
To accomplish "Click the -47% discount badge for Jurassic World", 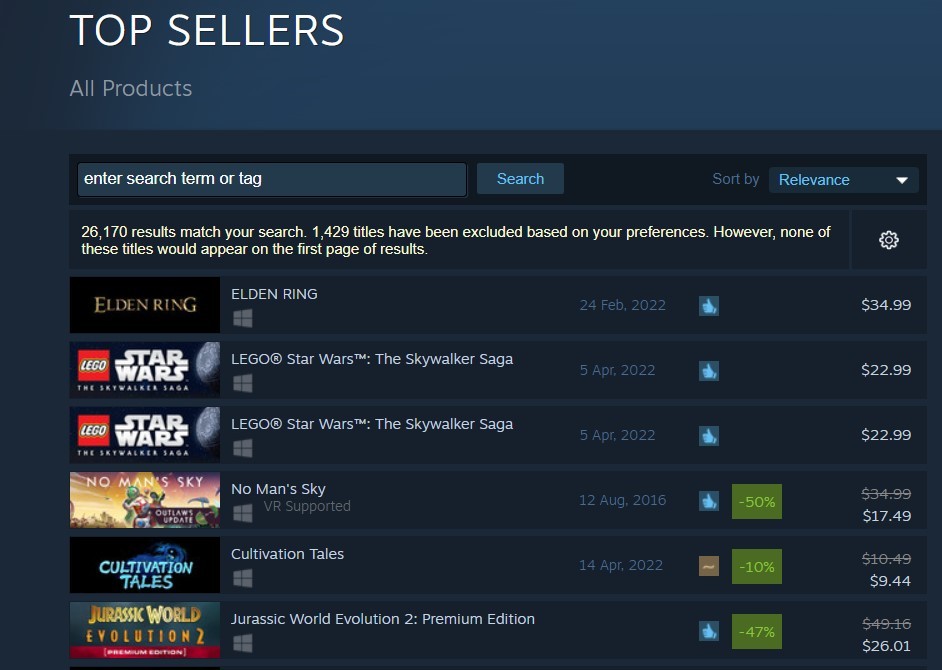I will pyautogui.click(x=757, y=631).
